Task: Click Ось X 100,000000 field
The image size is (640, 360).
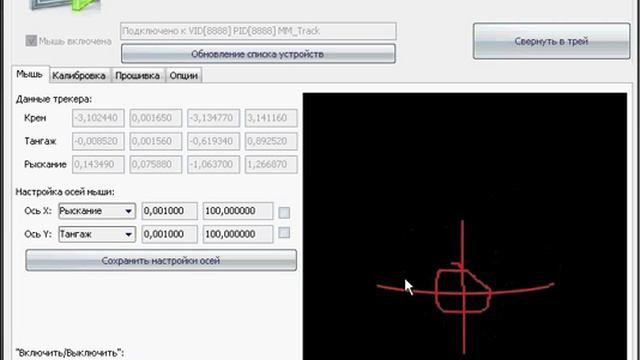Action: pyautogui.click(x=238, y=211)
